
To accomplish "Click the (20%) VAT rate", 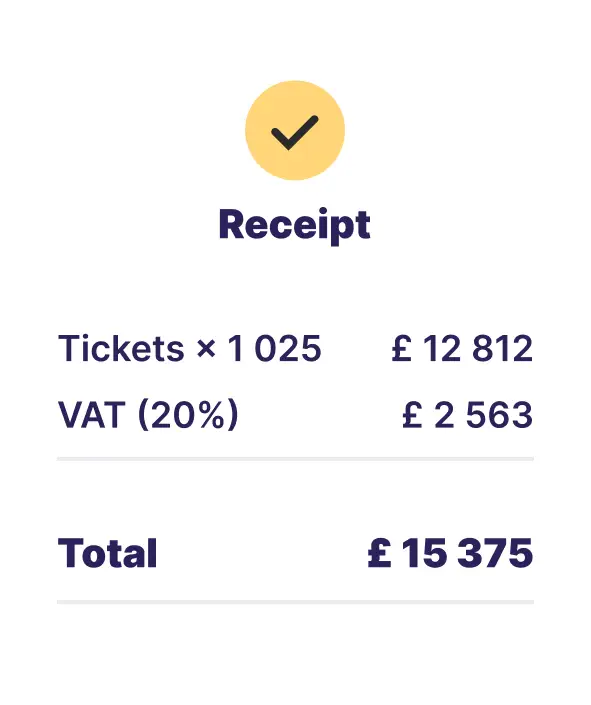I will pyautogui.click(x=188, y=415).
